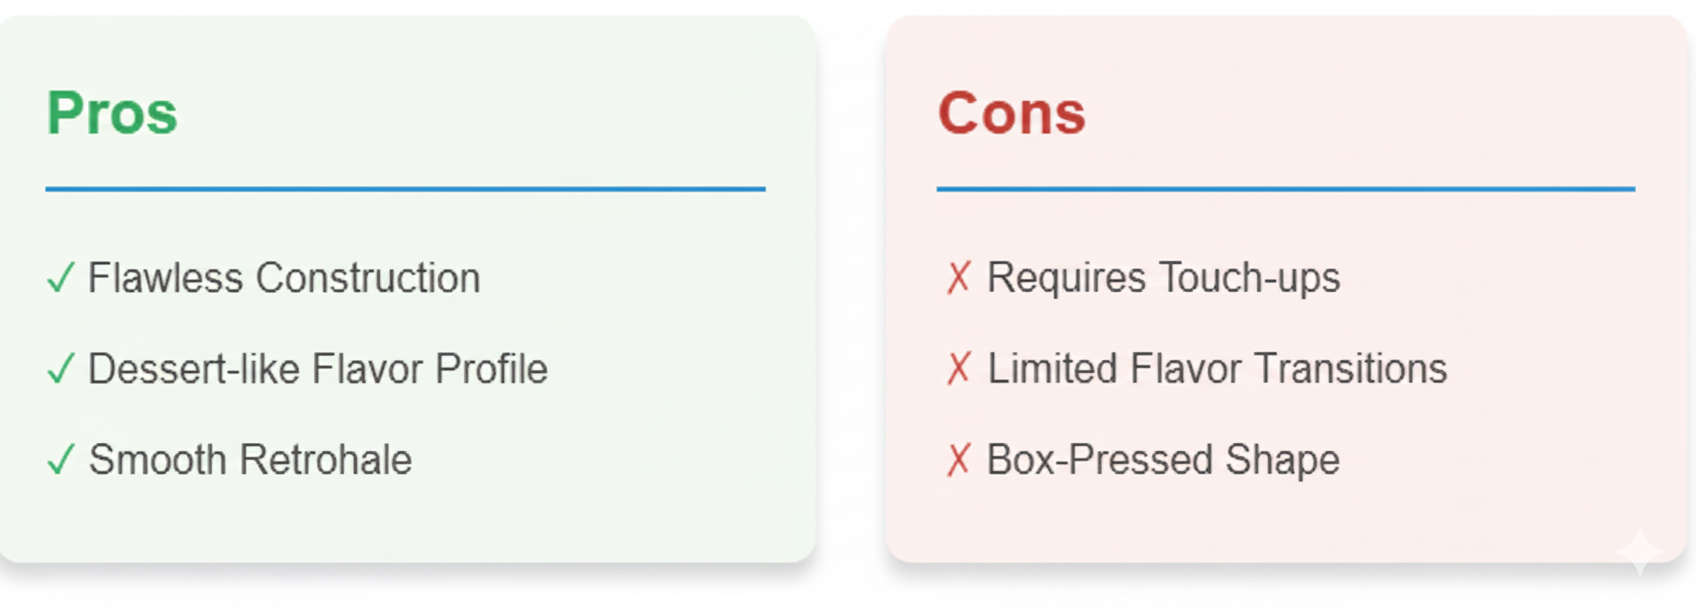
Task: Click the red X beside Requires Touch-ups
Action: pos(958,278)
